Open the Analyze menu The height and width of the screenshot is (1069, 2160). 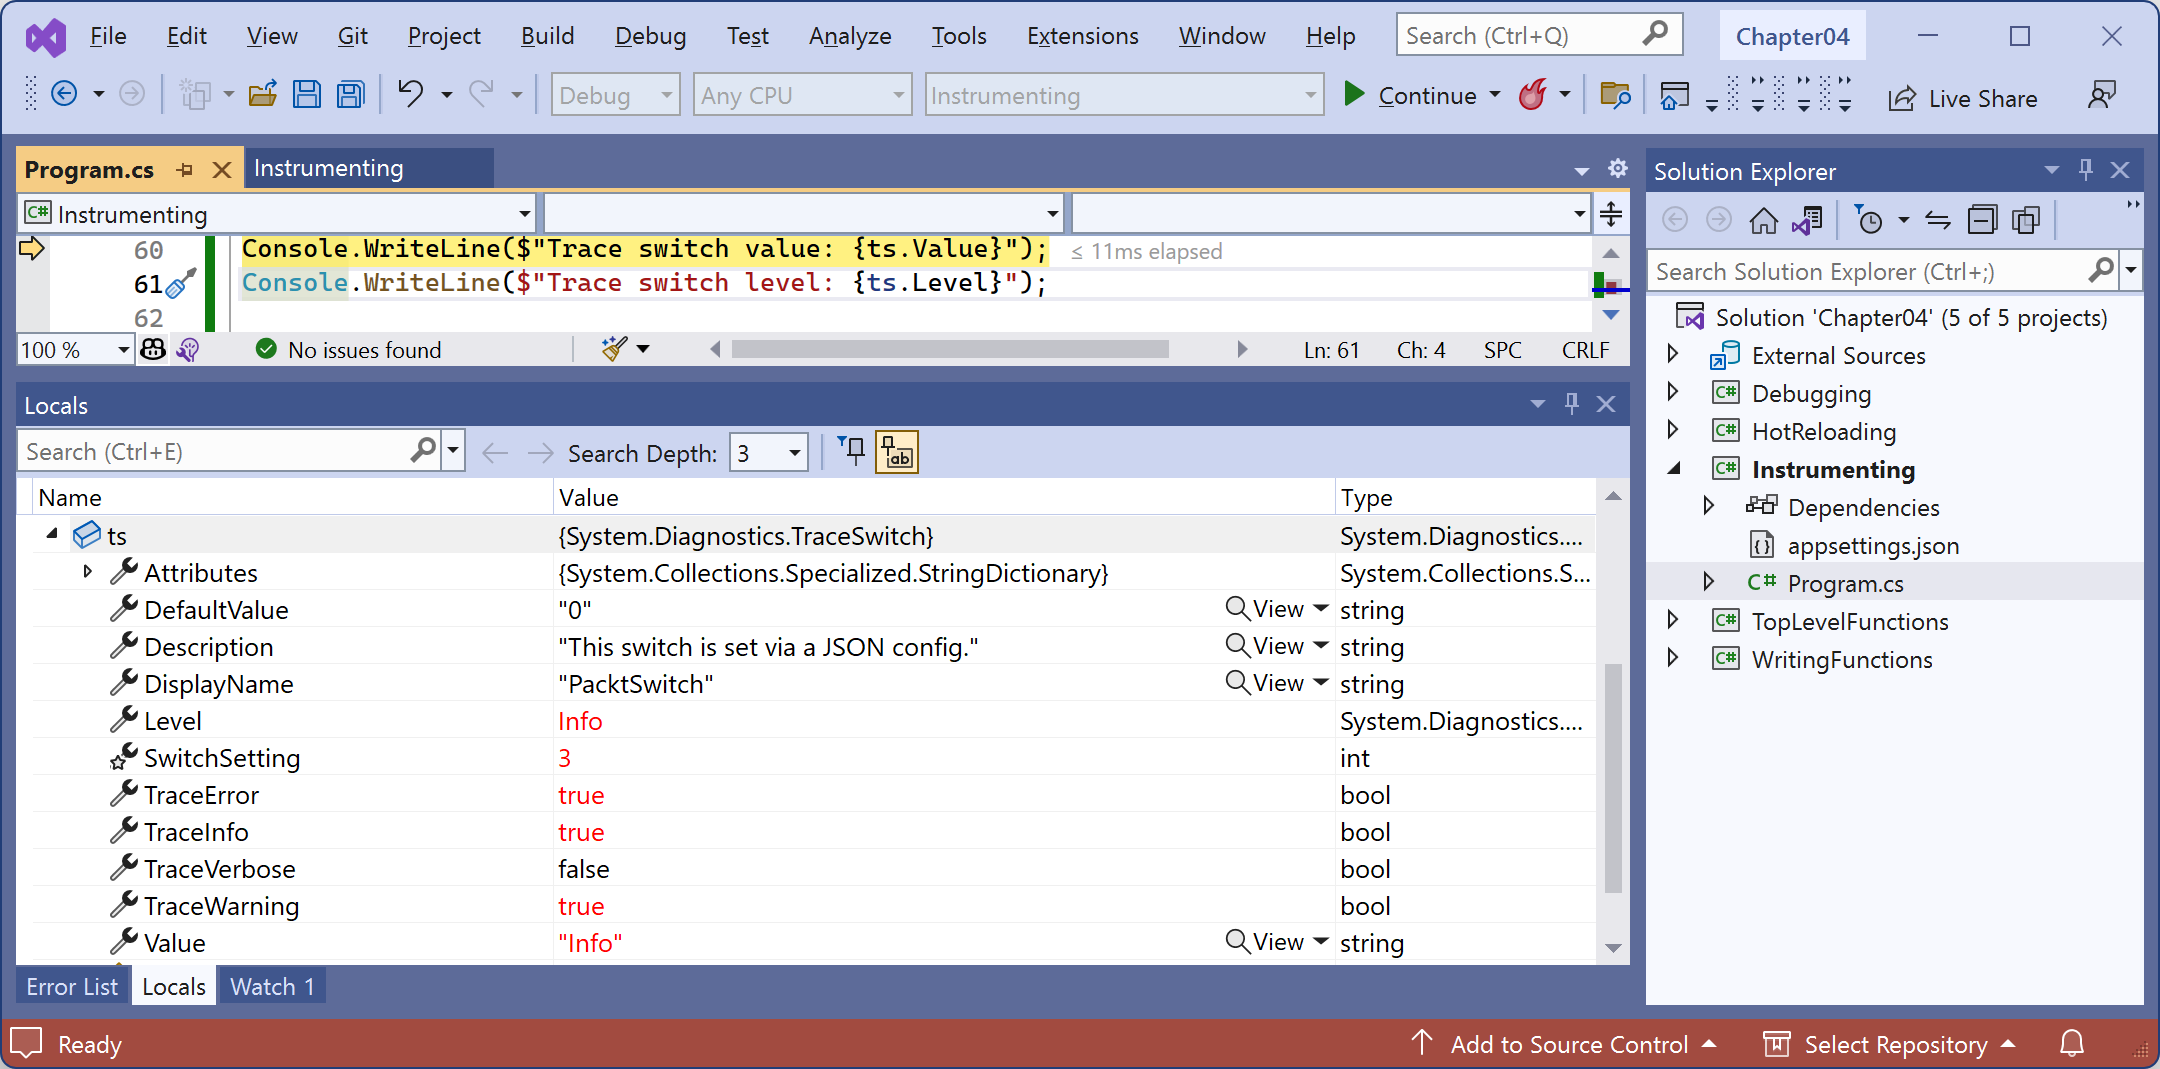click(x=850, y=36)
